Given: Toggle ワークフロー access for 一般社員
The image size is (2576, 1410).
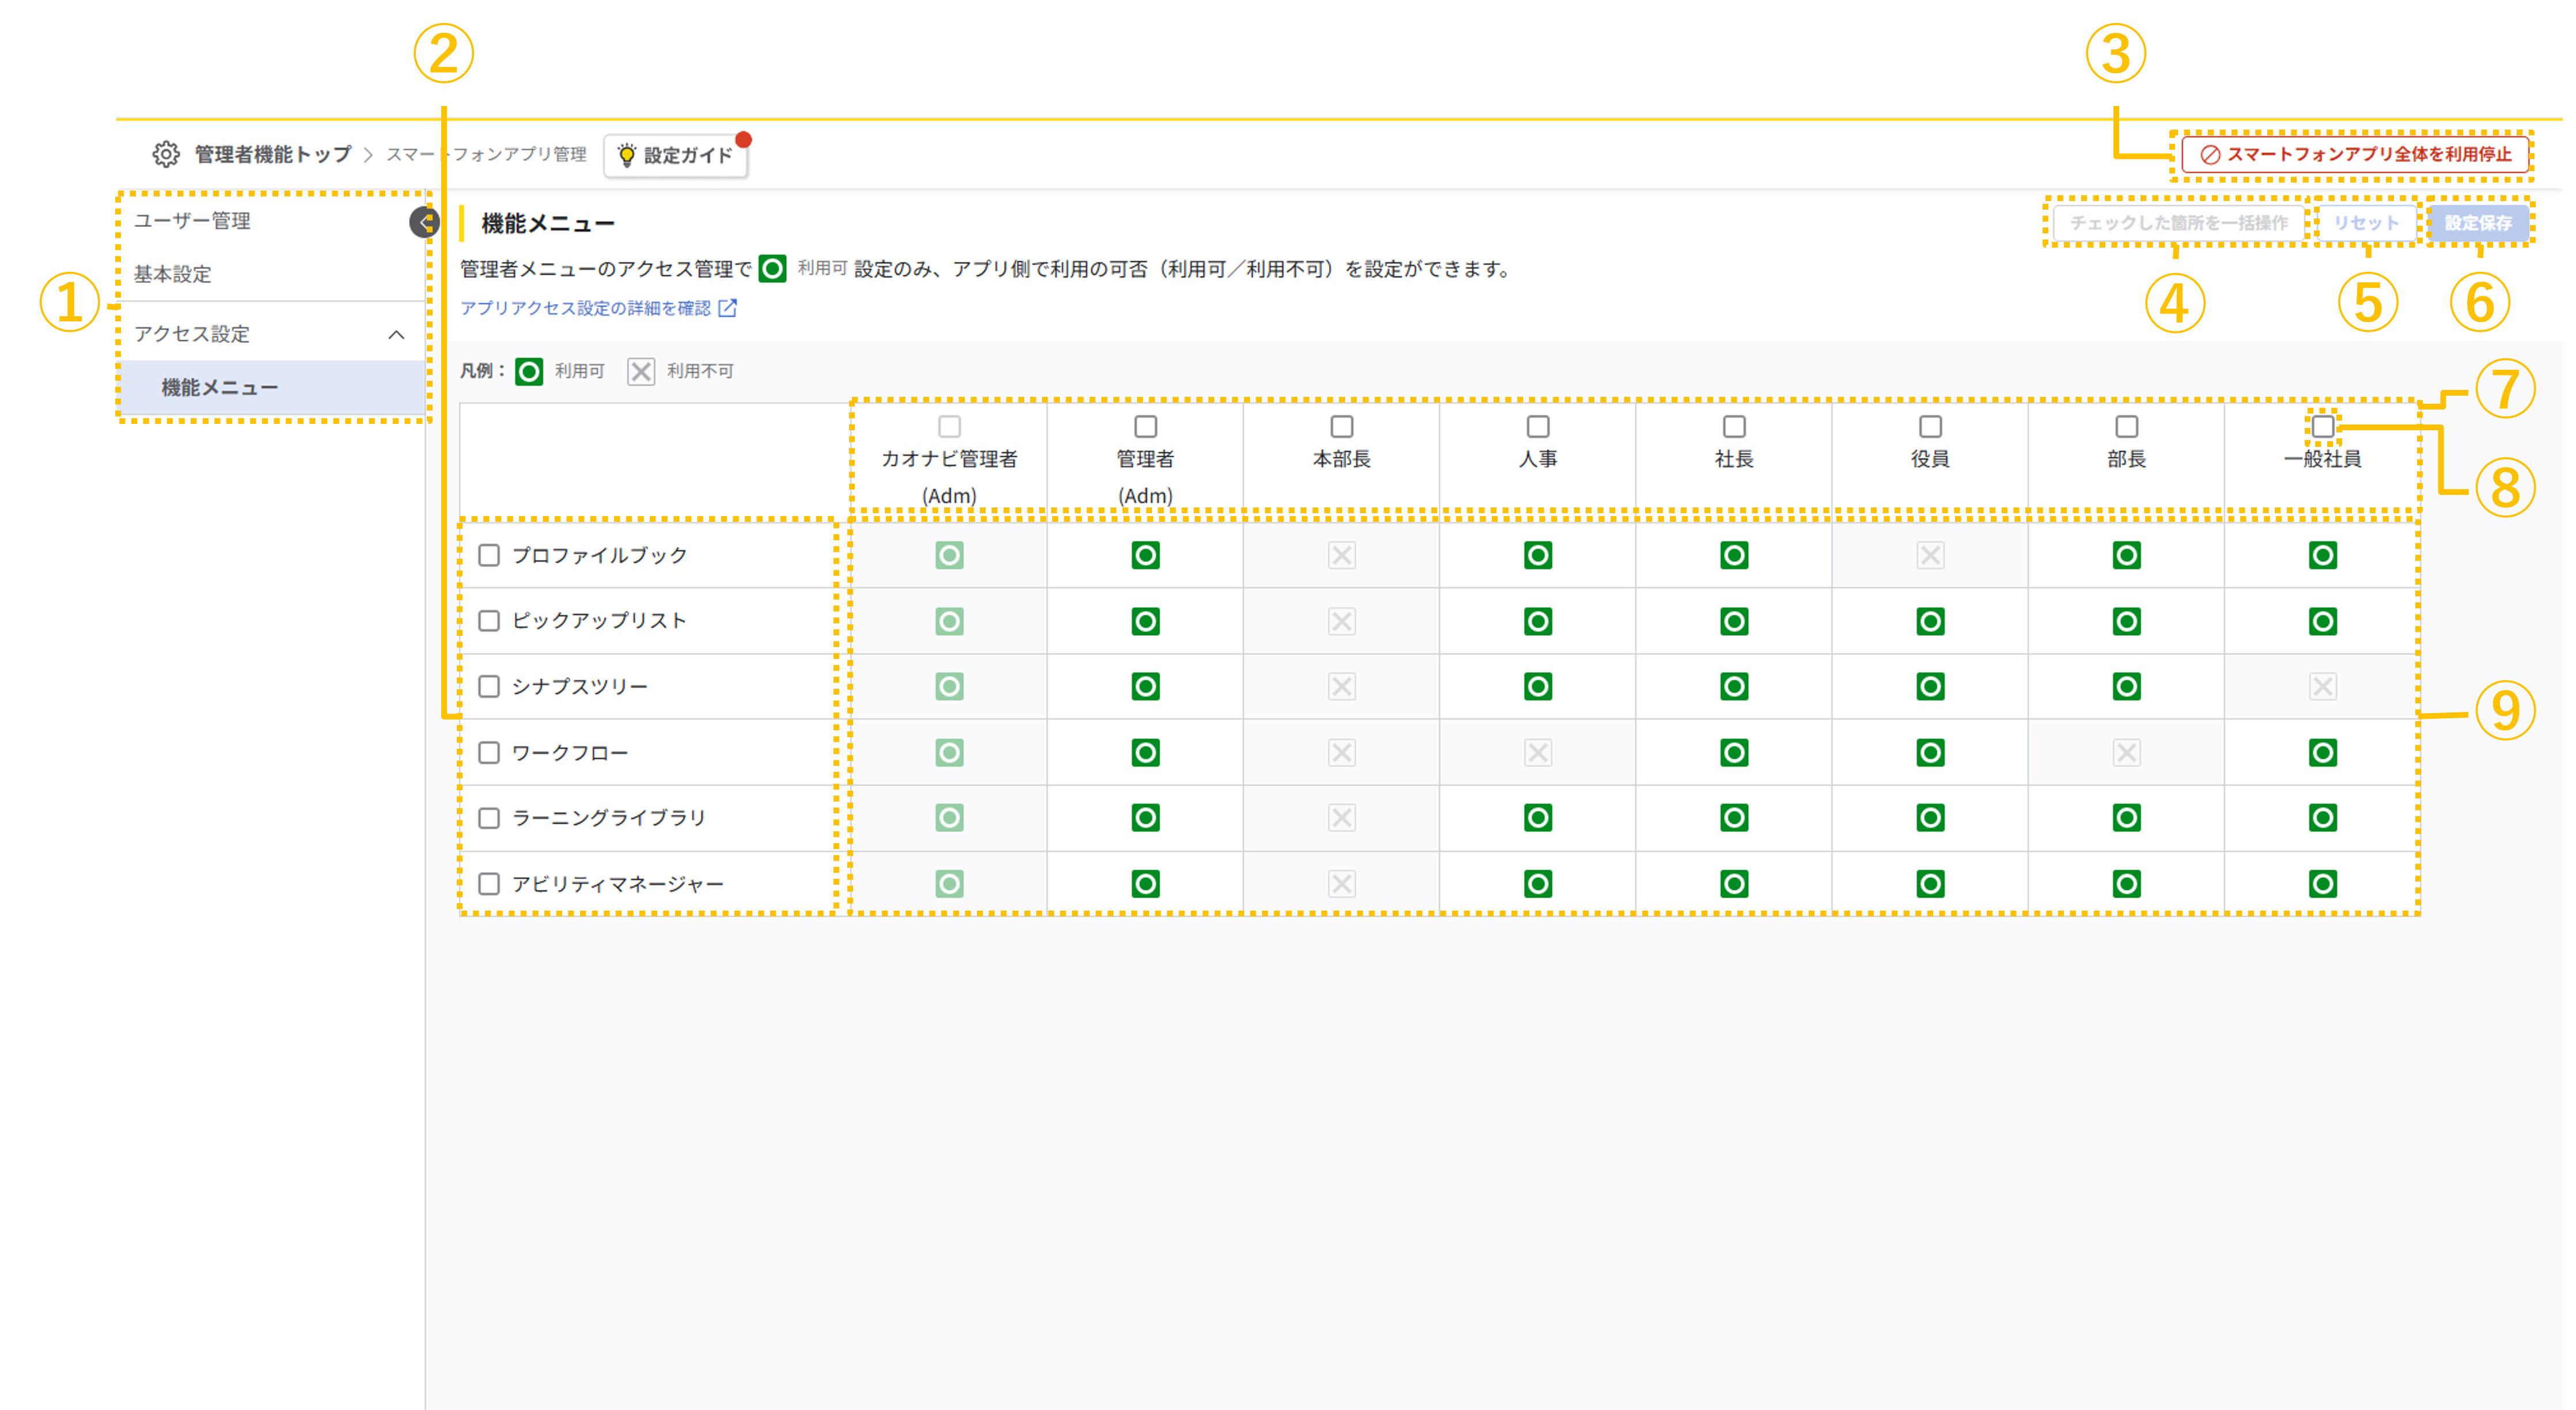Looking at the screenshot, I should click(2323, 752).
